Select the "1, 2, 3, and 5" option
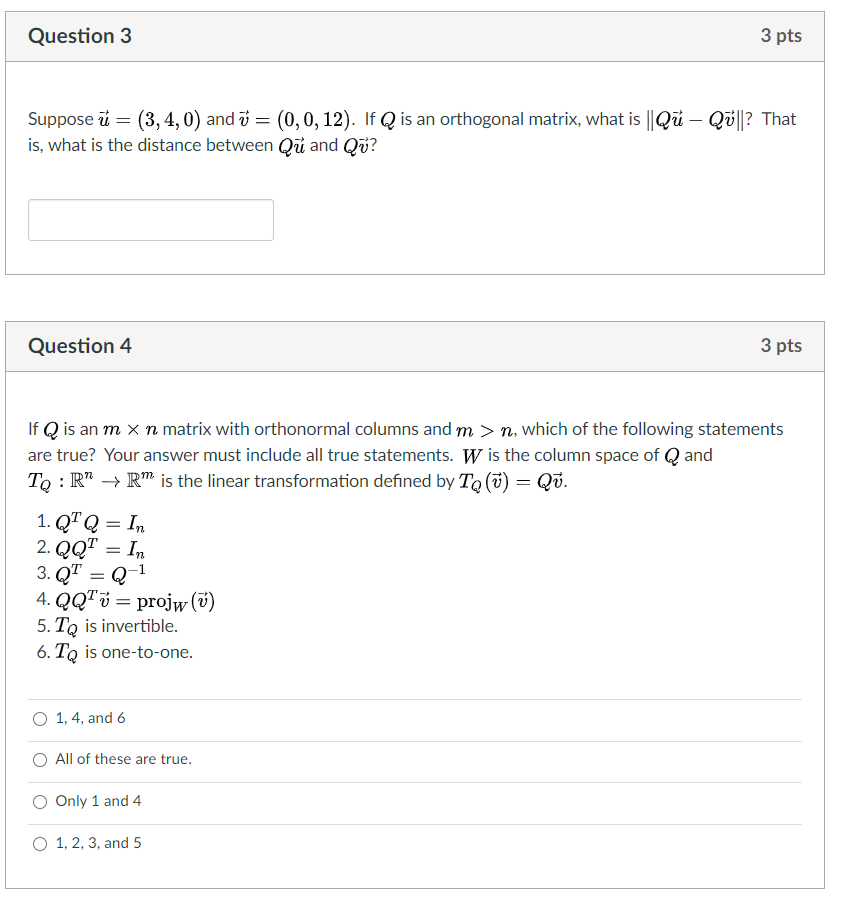The height and width of the screenshot is (904, 850). coord(39,843)
